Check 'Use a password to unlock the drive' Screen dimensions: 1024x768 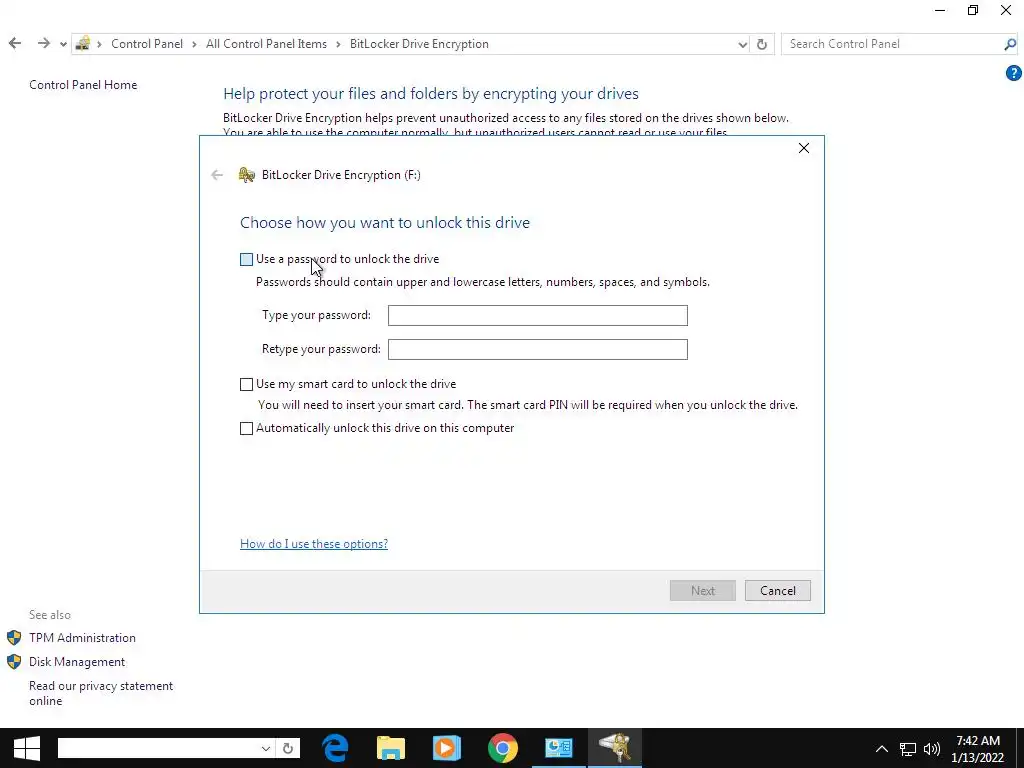click(246, 259)
